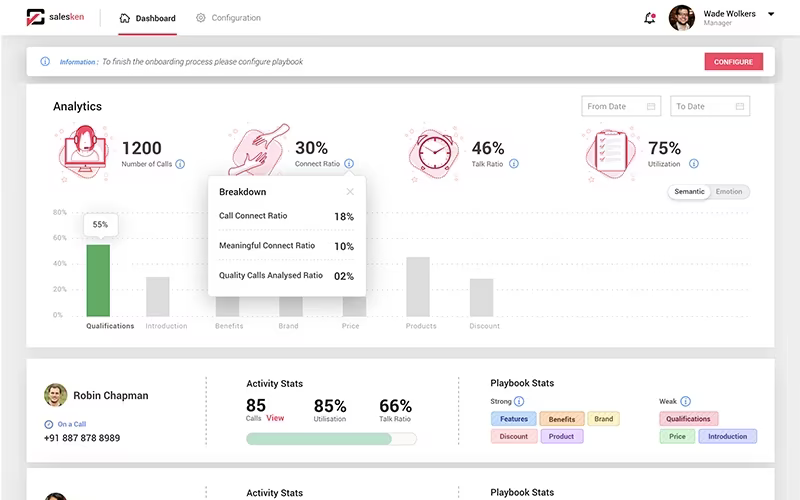The height and width of the screenshot is (500, 800).
Task: Click the strong Discount tag
Action: tap(514, 437)
